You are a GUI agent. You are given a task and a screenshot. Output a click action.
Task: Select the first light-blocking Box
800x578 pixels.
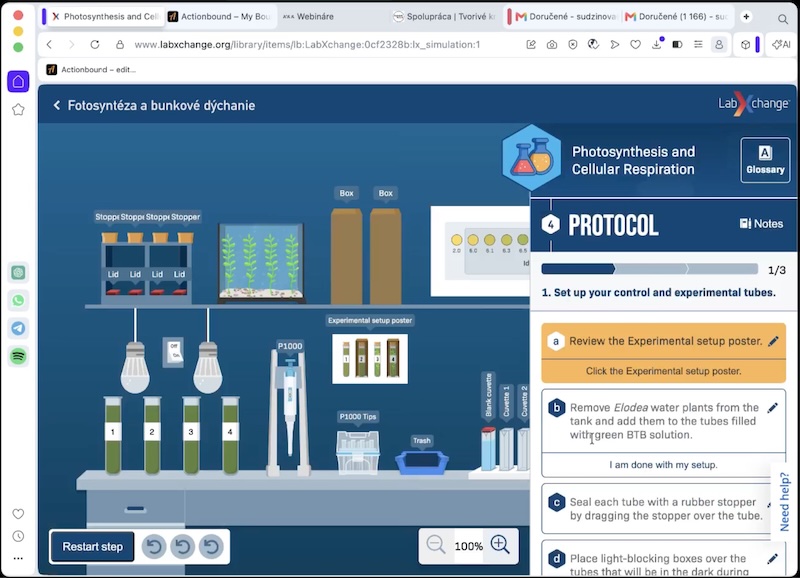[x=346, y=256]
